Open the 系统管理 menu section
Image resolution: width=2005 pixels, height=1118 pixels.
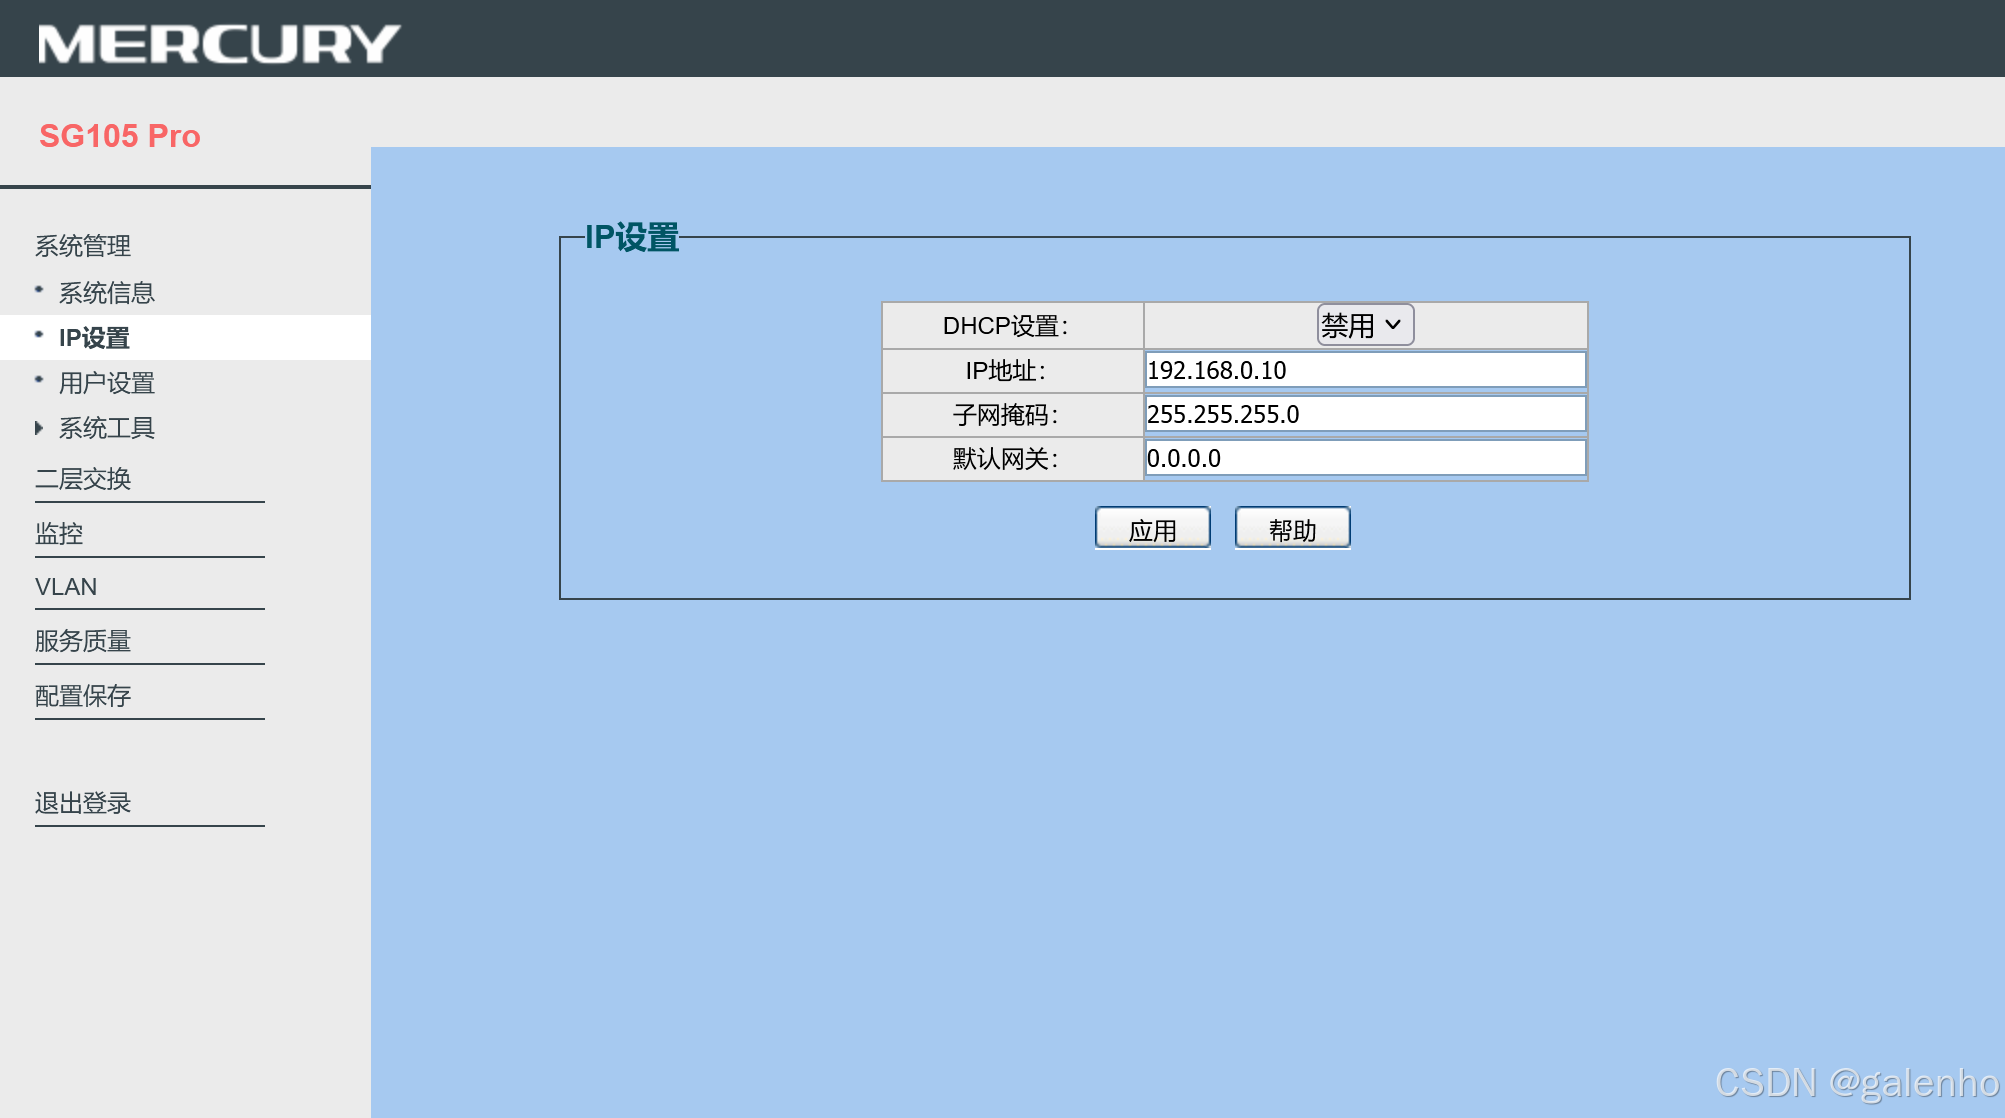click(x=83, y=246)
